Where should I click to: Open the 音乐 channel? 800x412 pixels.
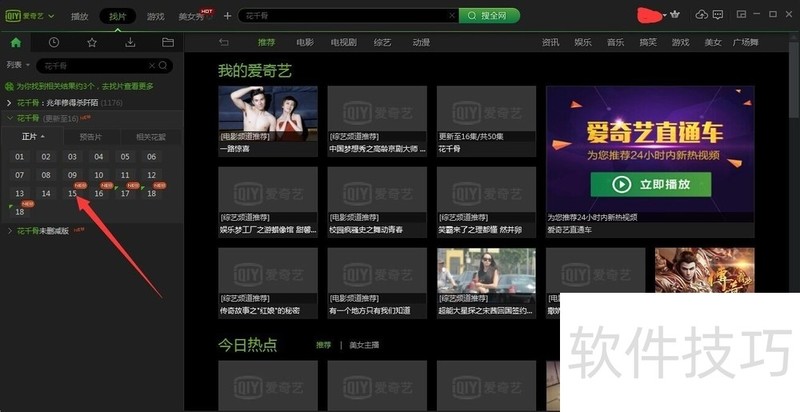pyautogui.click(x=615, y=42)
